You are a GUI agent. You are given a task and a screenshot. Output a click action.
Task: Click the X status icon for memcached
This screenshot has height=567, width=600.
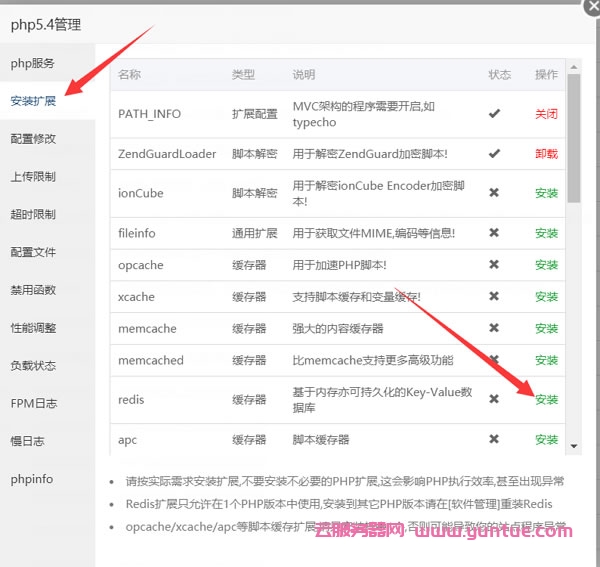494,360
